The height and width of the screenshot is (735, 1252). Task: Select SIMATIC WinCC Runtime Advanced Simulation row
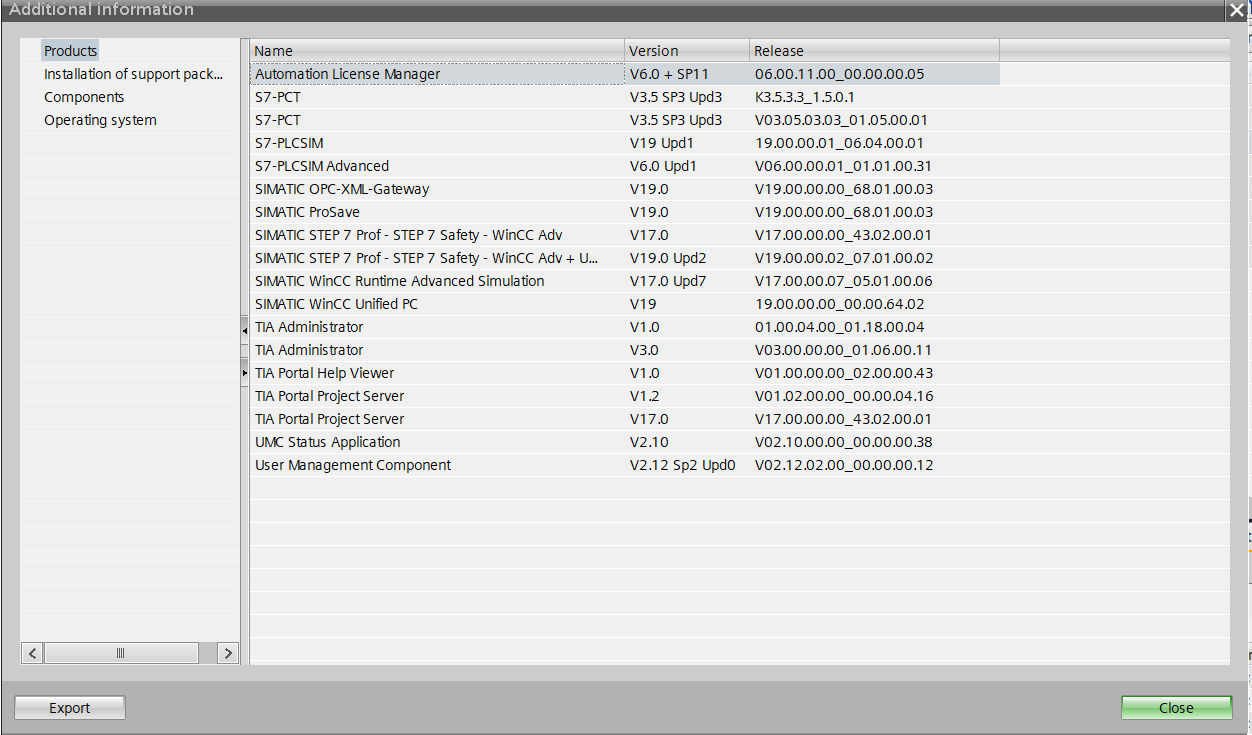coord(625,281)
